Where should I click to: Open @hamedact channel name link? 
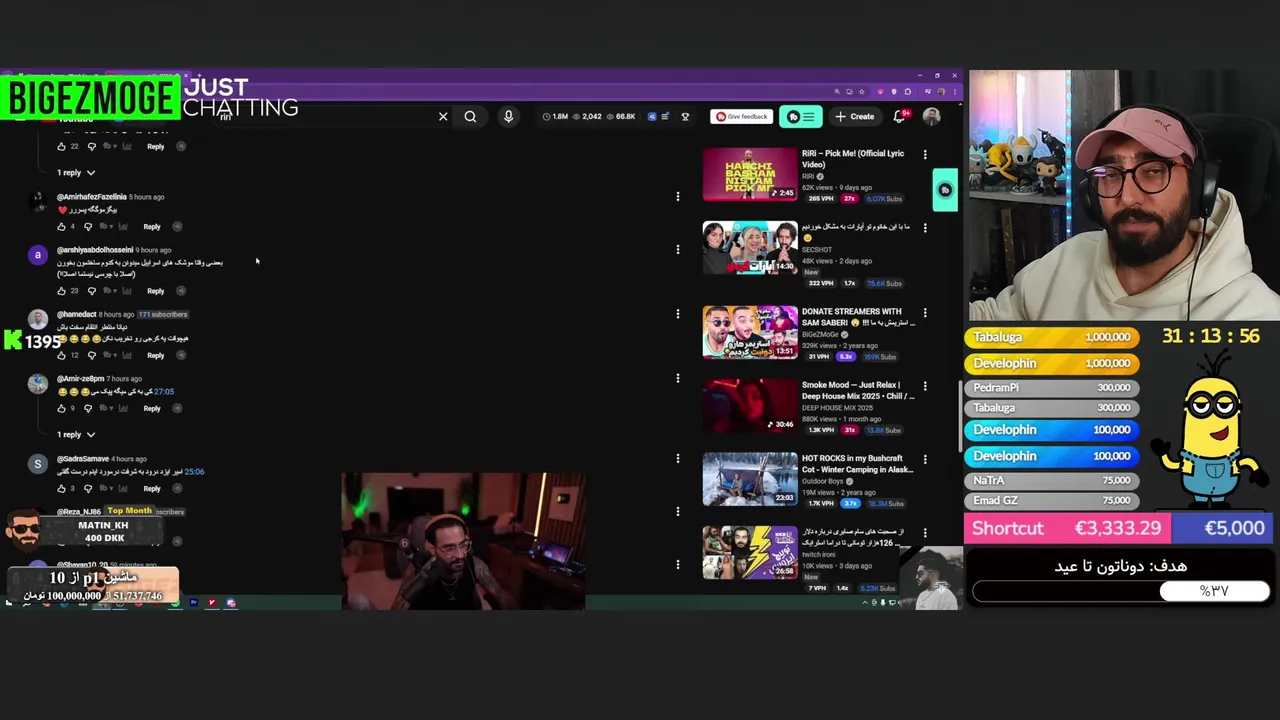tap(76, 314)
